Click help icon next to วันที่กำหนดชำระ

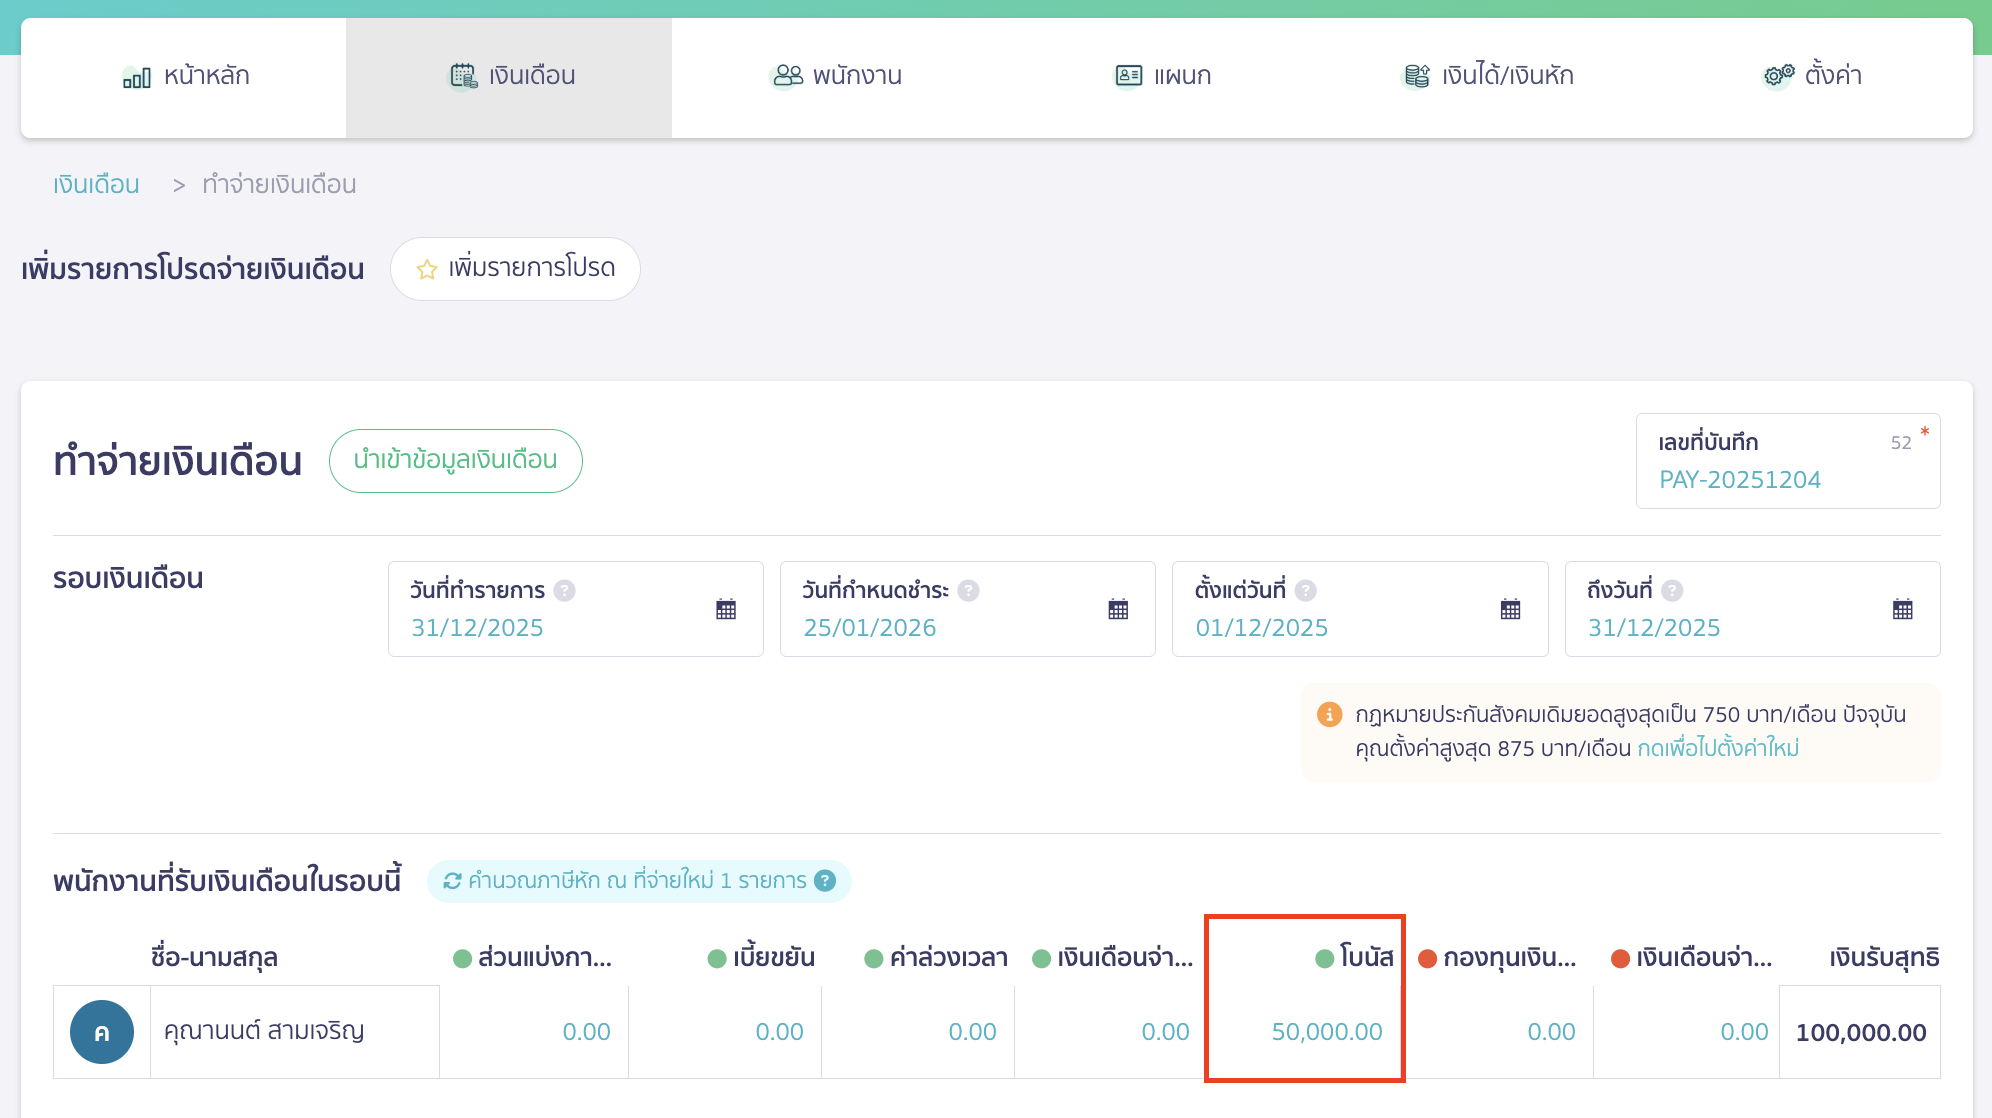968,591
